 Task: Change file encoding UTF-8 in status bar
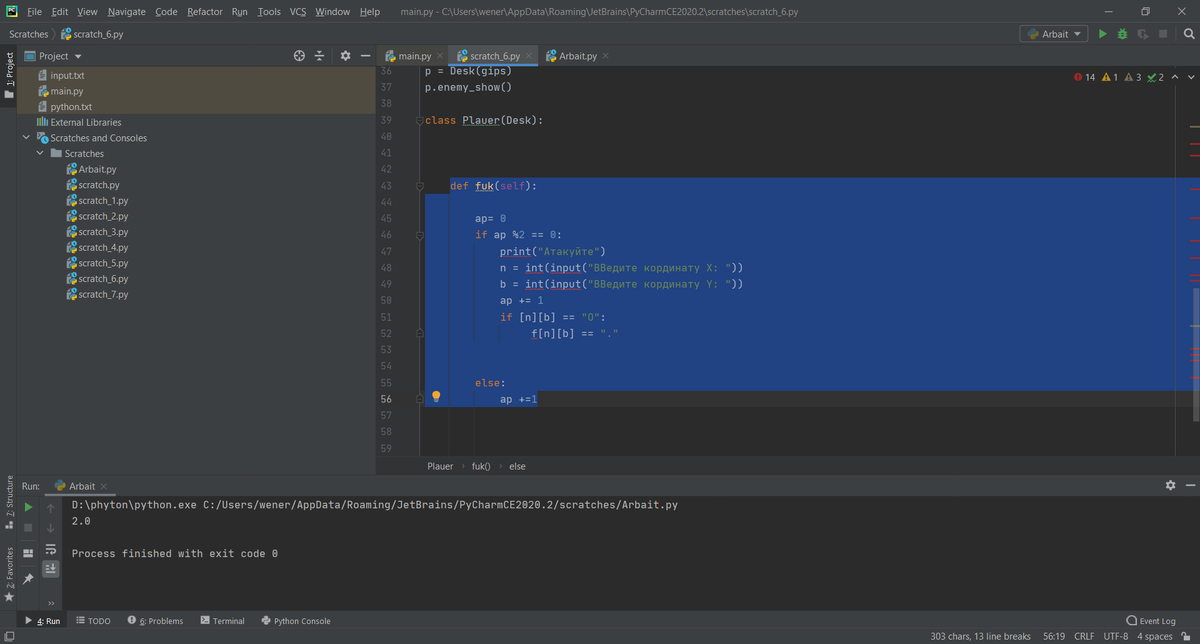tap(1116, 636)
